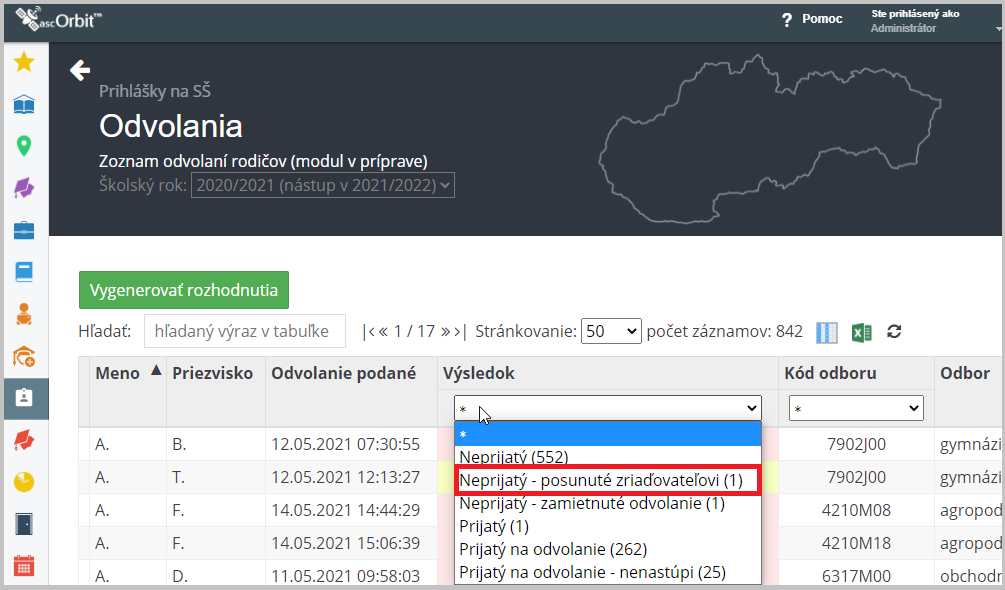Open the orange student-at-desk sidebar icon
The height and width of the screenshot is (590, 1005).
pyautogui.click(x=24, y=314)
